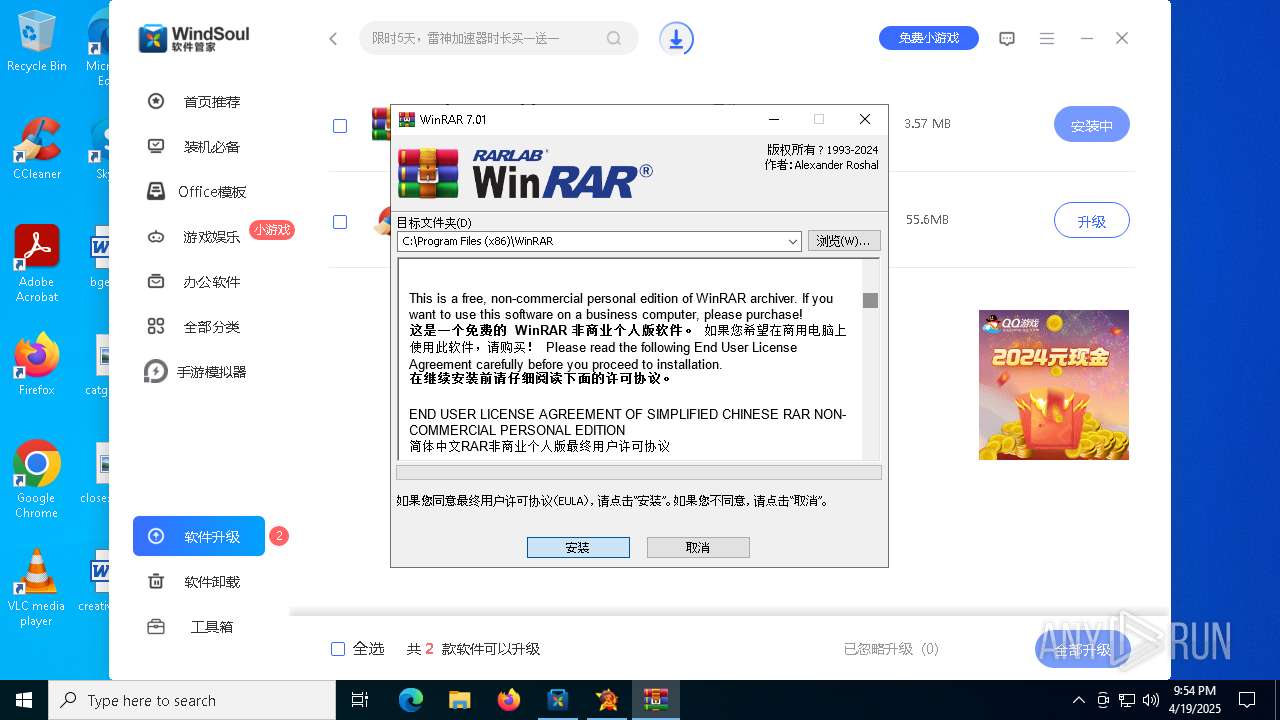The image size is (1280, 720).
Task: Go back with the left arrow icon
Action: click(x=333, y=39)
